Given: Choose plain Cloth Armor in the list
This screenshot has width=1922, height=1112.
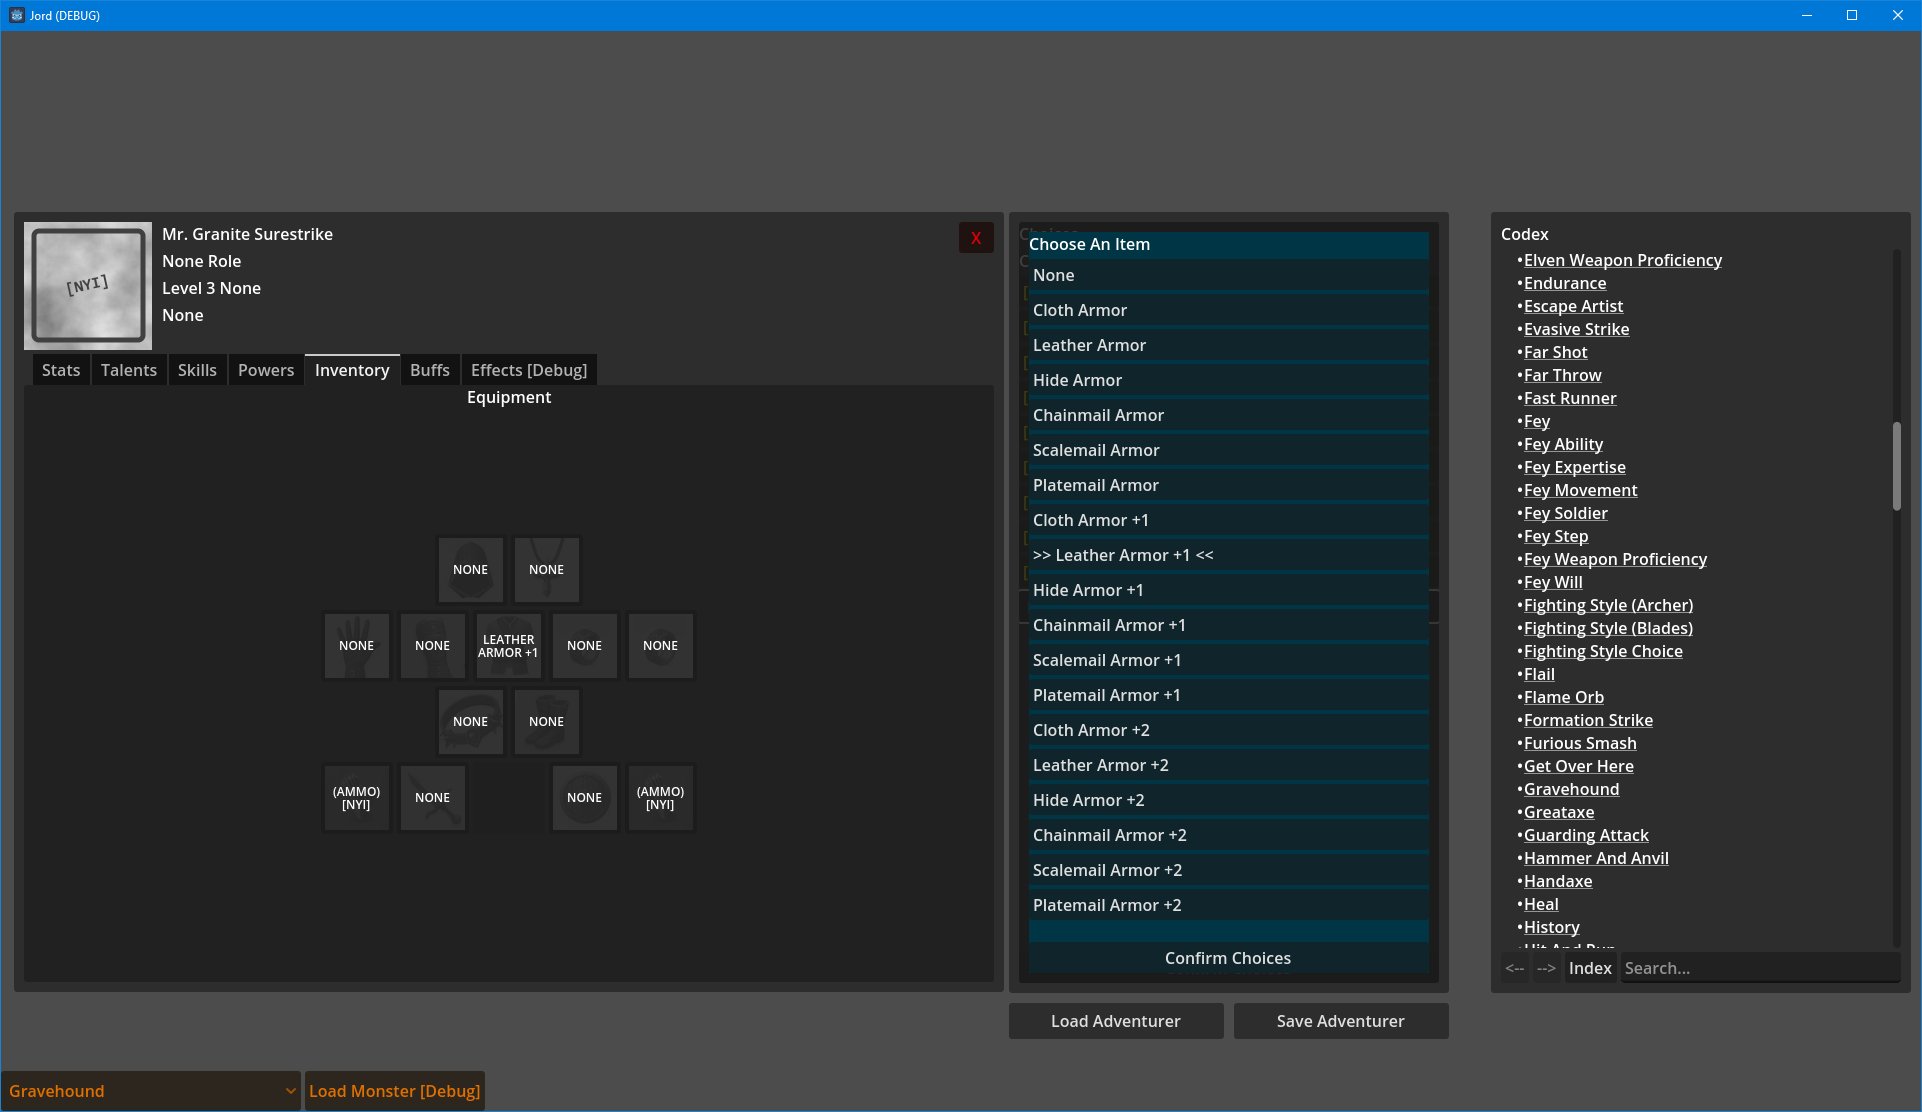Looking at the screenshot, I should coord(1228,310).
